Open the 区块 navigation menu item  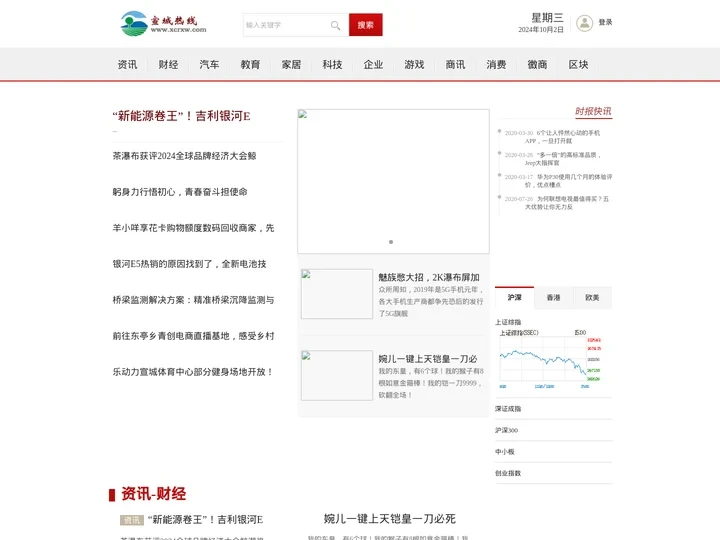click(579, 65)
